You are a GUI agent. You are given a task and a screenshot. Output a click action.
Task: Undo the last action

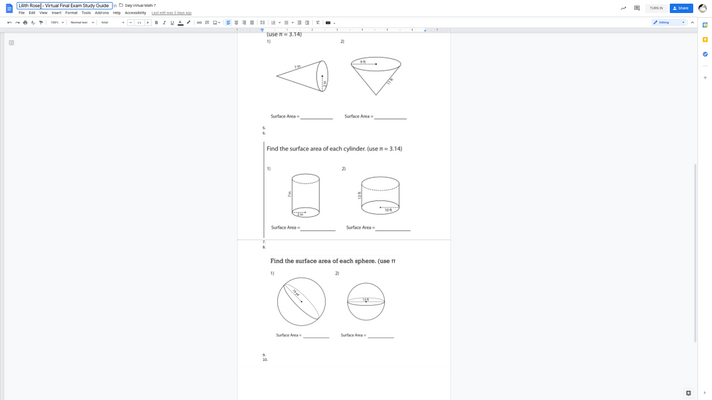[10, 23]
